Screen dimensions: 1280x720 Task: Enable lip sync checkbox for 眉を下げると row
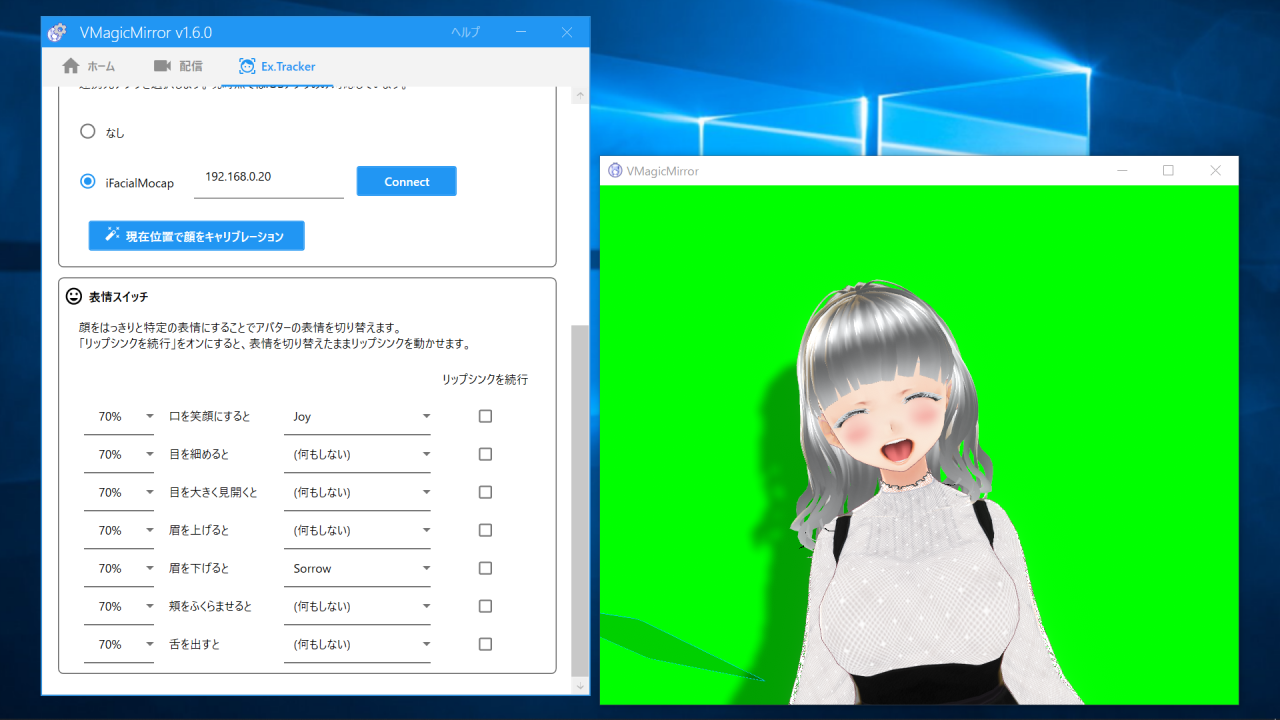(485, 568)
